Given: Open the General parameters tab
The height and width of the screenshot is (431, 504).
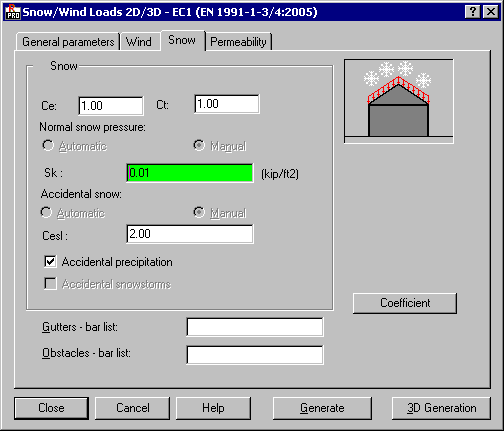Looking at the screenshot, I should click(68, 42).
